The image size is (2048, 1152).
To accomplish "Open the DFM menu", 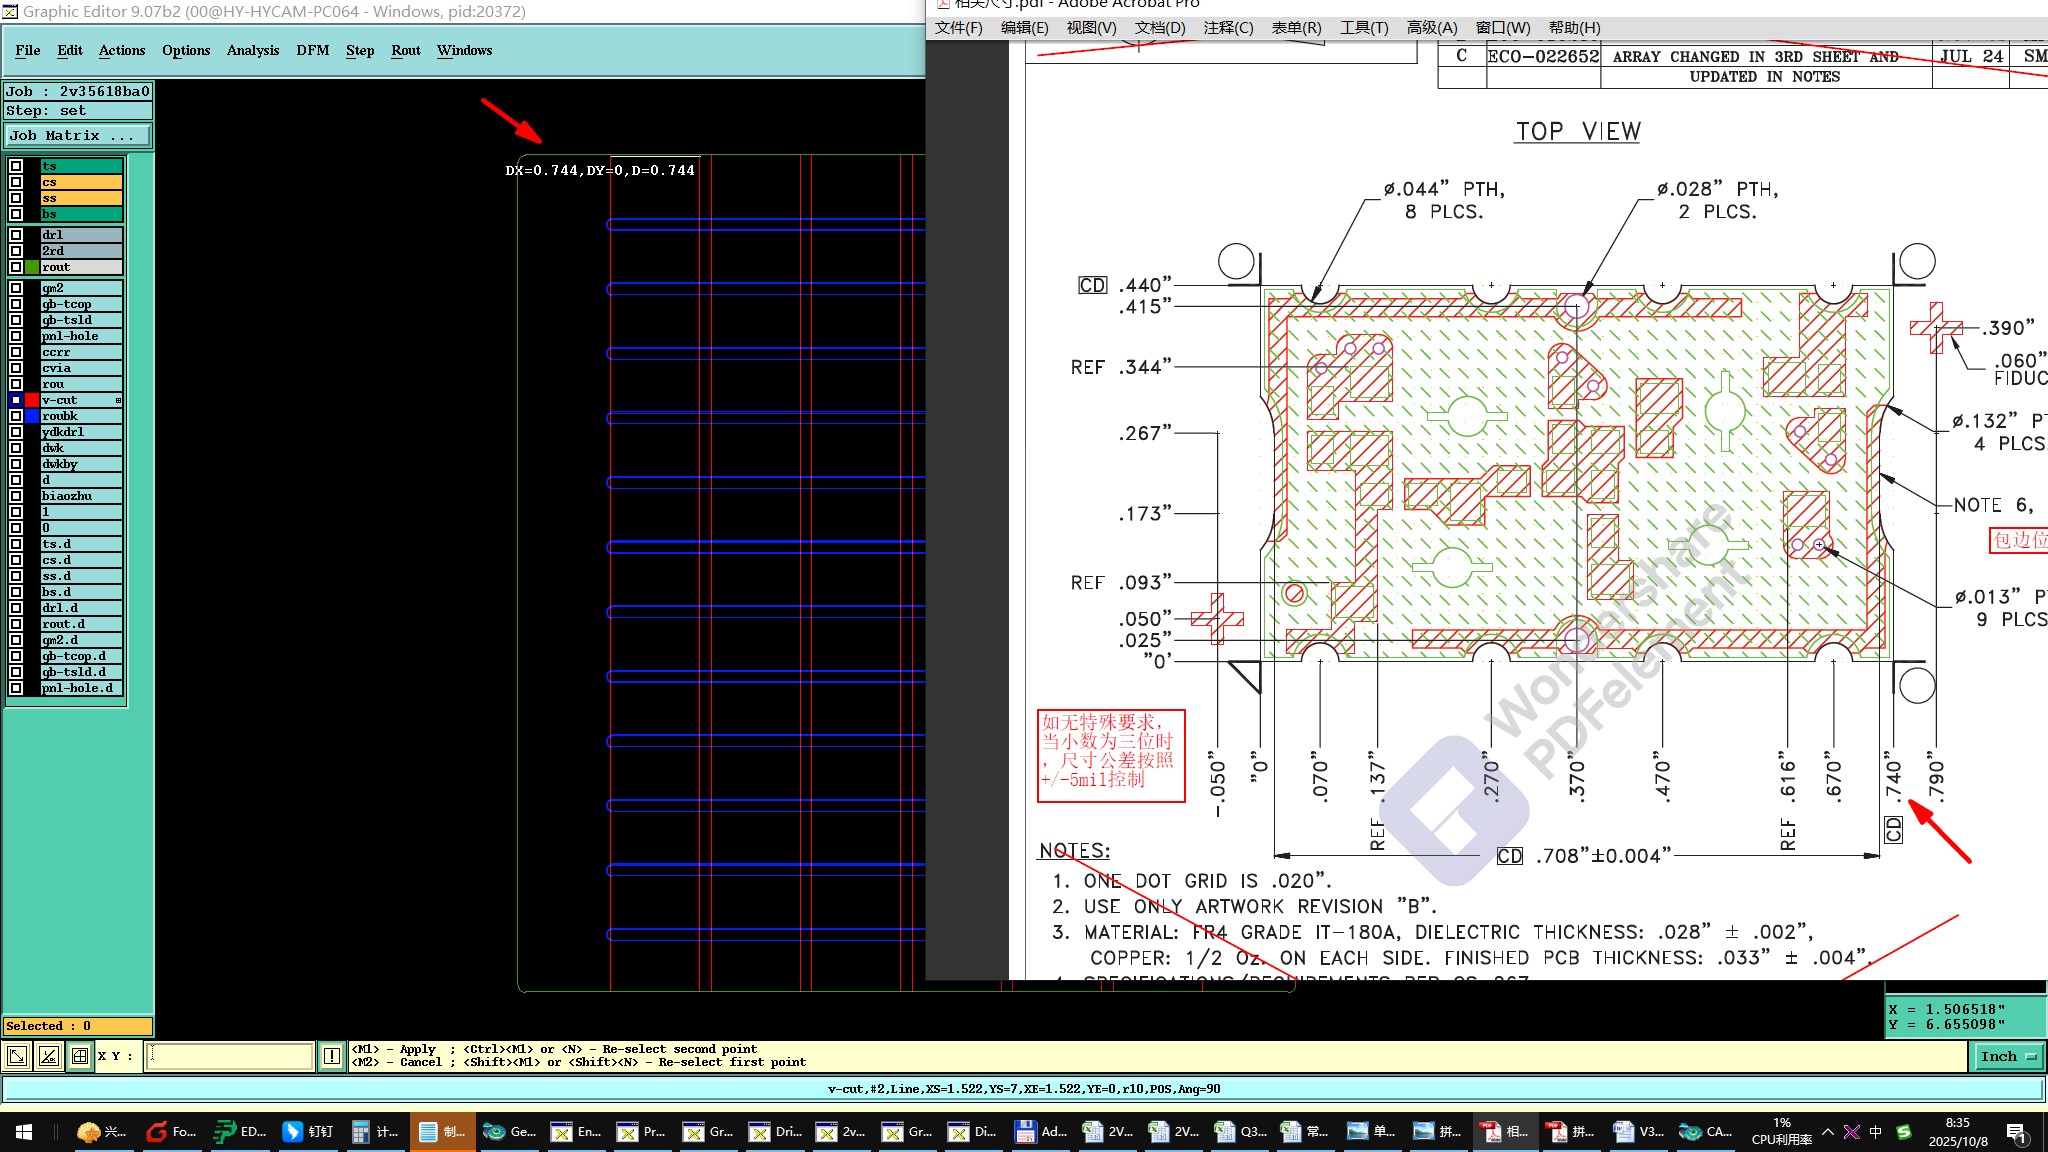I will [x=312, y=50].
